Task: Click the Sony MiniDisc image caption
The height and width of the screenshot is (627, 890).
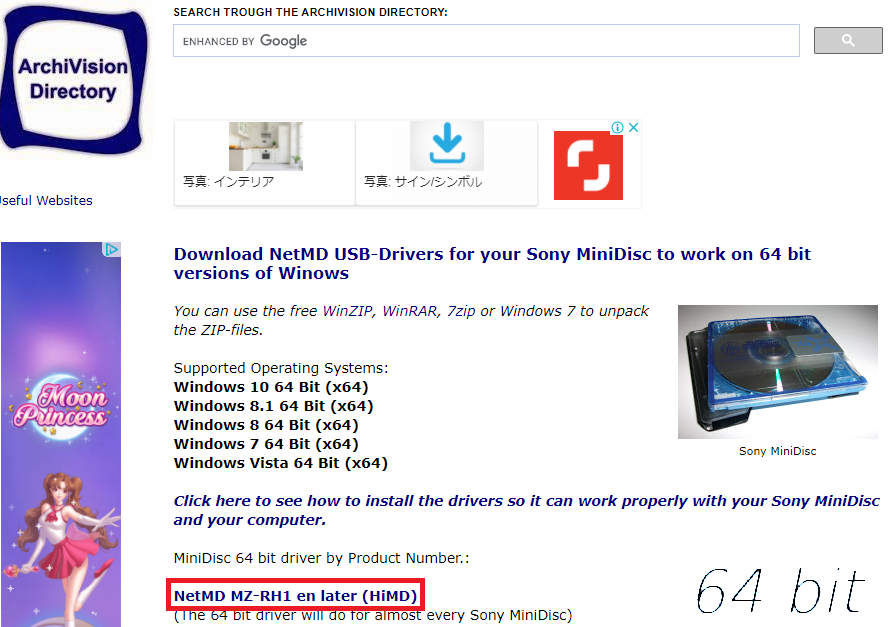Action: point(778,451)
